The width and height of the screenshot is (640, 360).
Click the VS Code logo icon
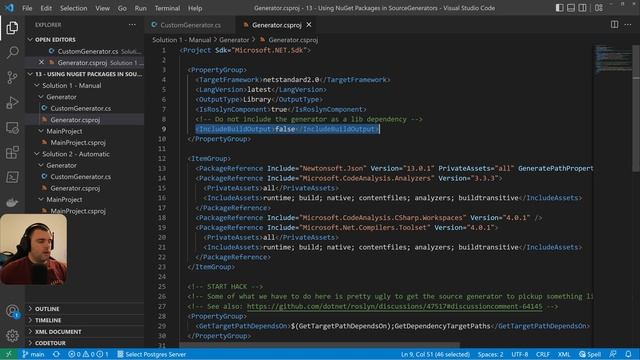pos(9,8)
